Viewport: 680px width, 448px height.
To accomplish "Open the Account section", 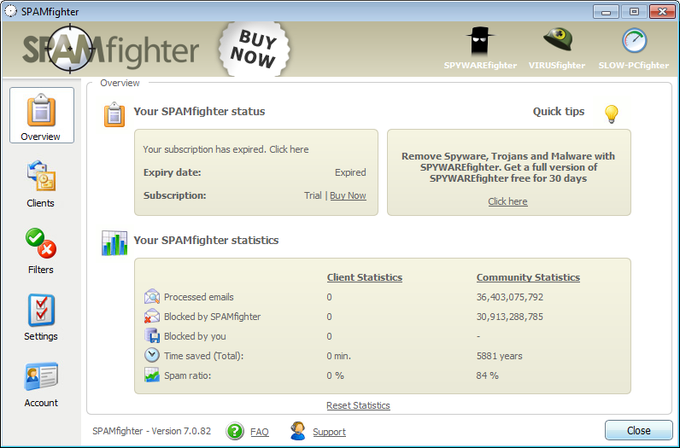I will [41, 384].
